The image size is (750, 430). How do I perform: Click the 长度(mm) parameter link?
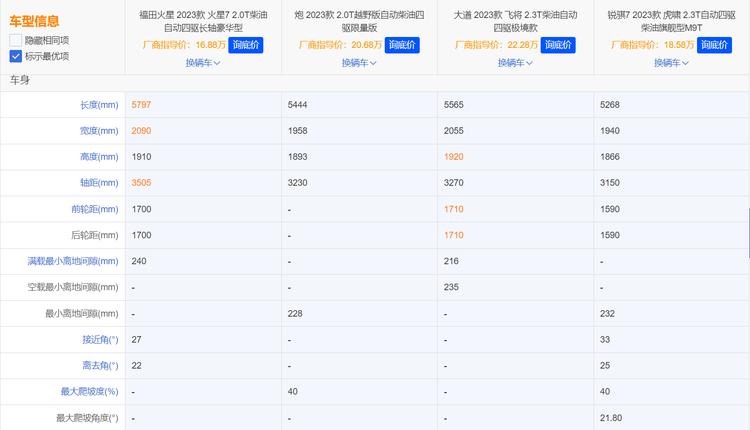click(99, 105)
